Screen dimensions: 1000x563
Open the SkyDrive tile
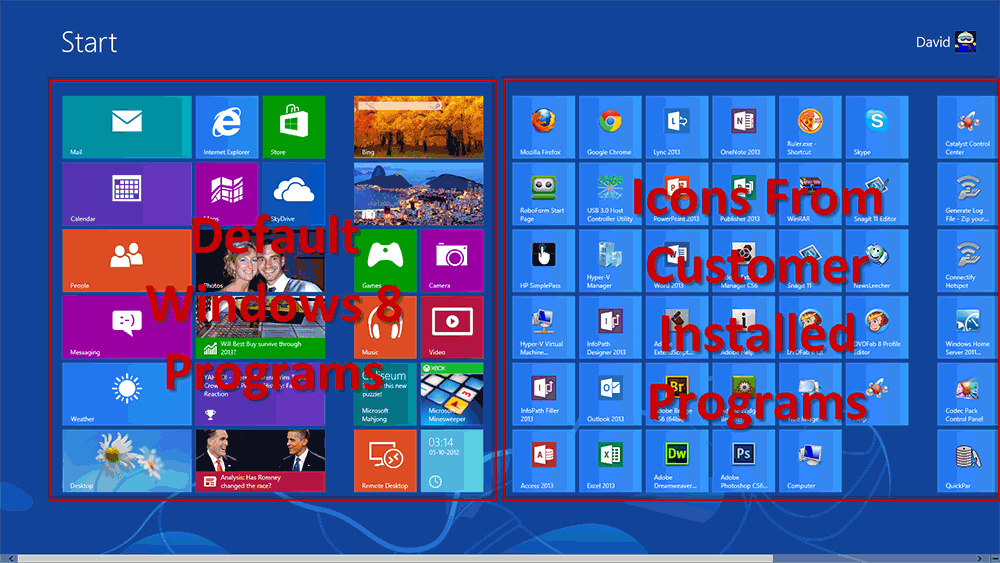[x=293, y=193]
